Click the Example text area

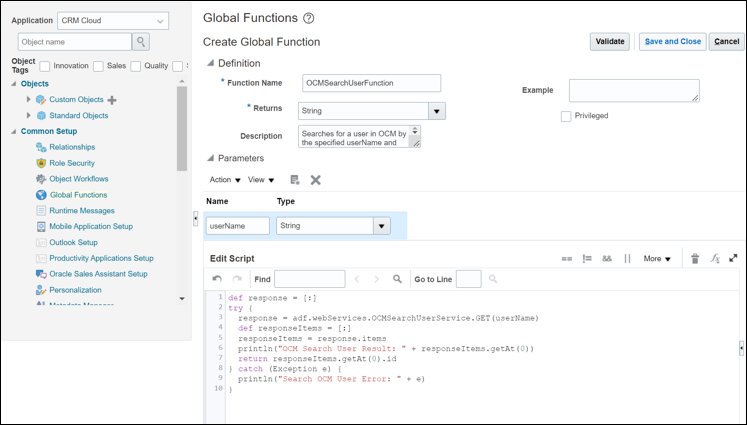point(634,91)
